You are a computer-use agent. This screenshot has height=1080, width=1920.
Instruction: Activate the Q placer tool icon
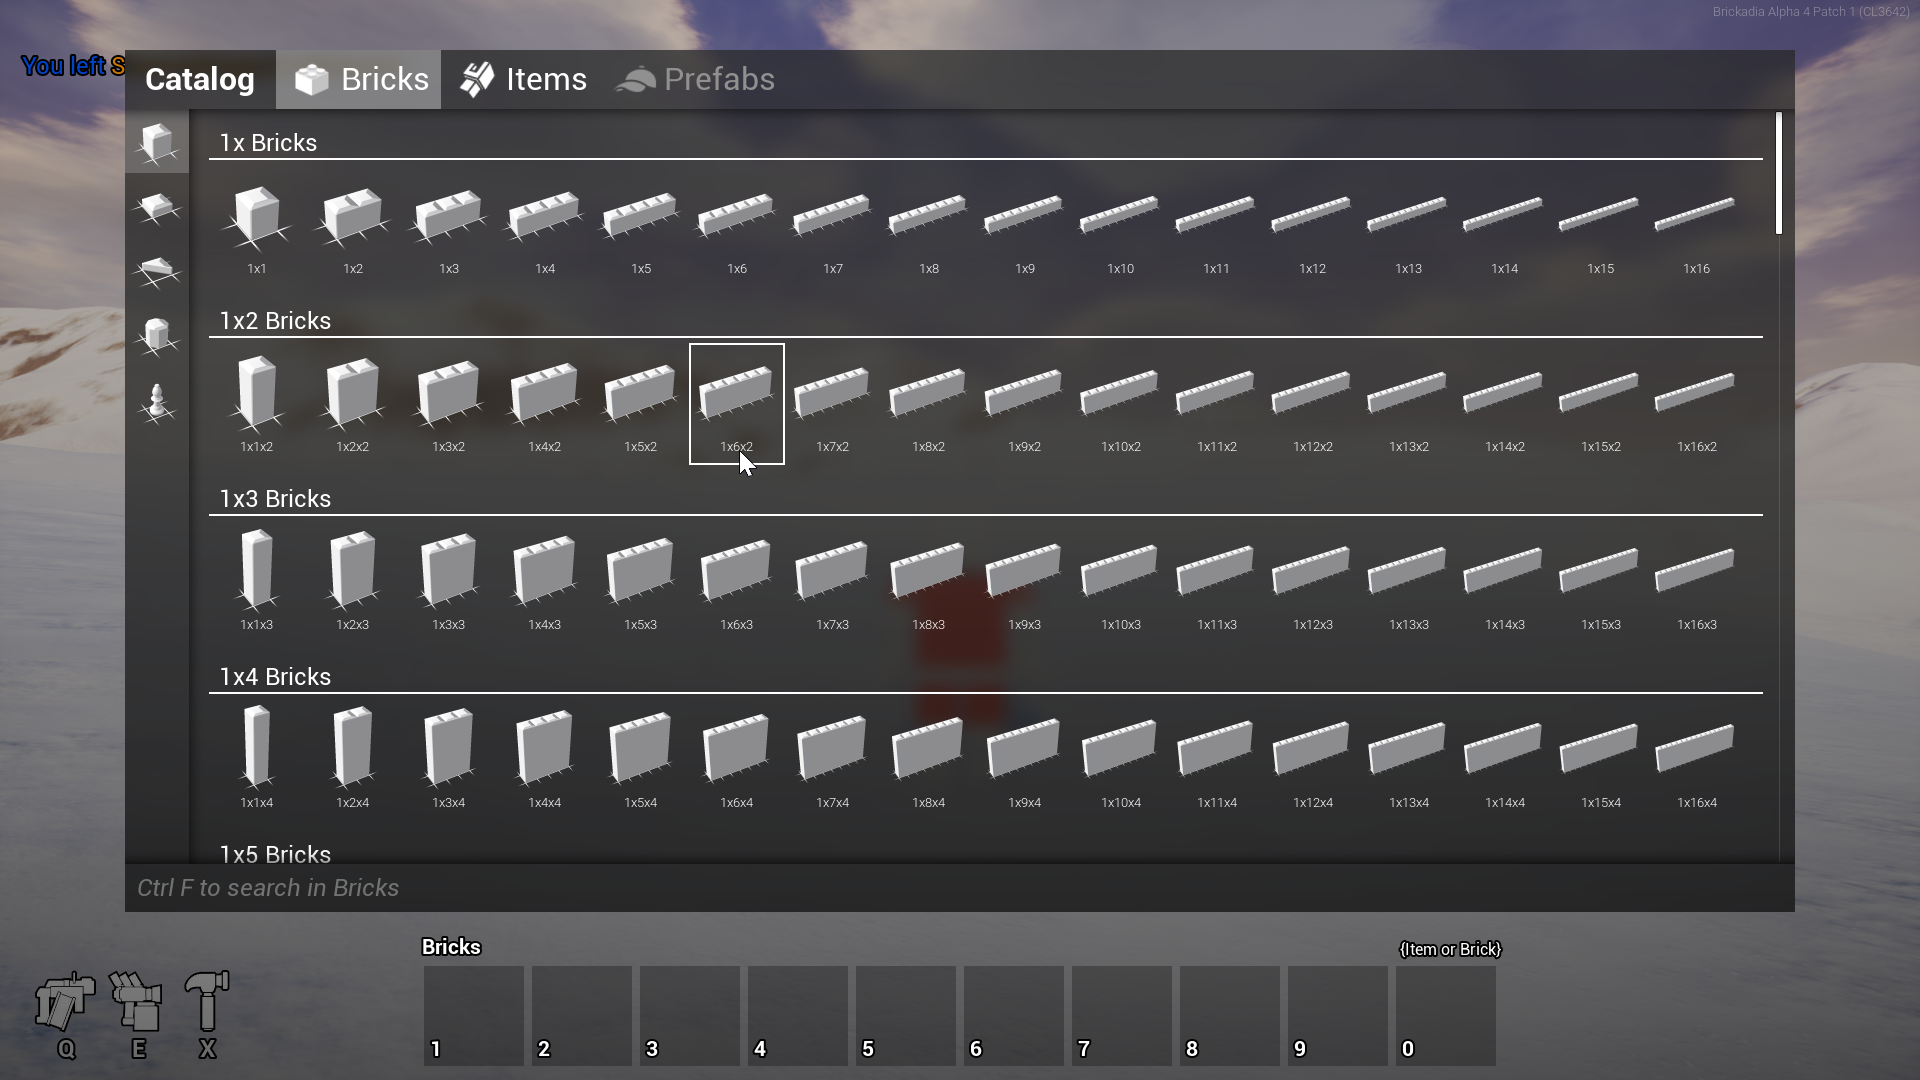[65, 1002]
